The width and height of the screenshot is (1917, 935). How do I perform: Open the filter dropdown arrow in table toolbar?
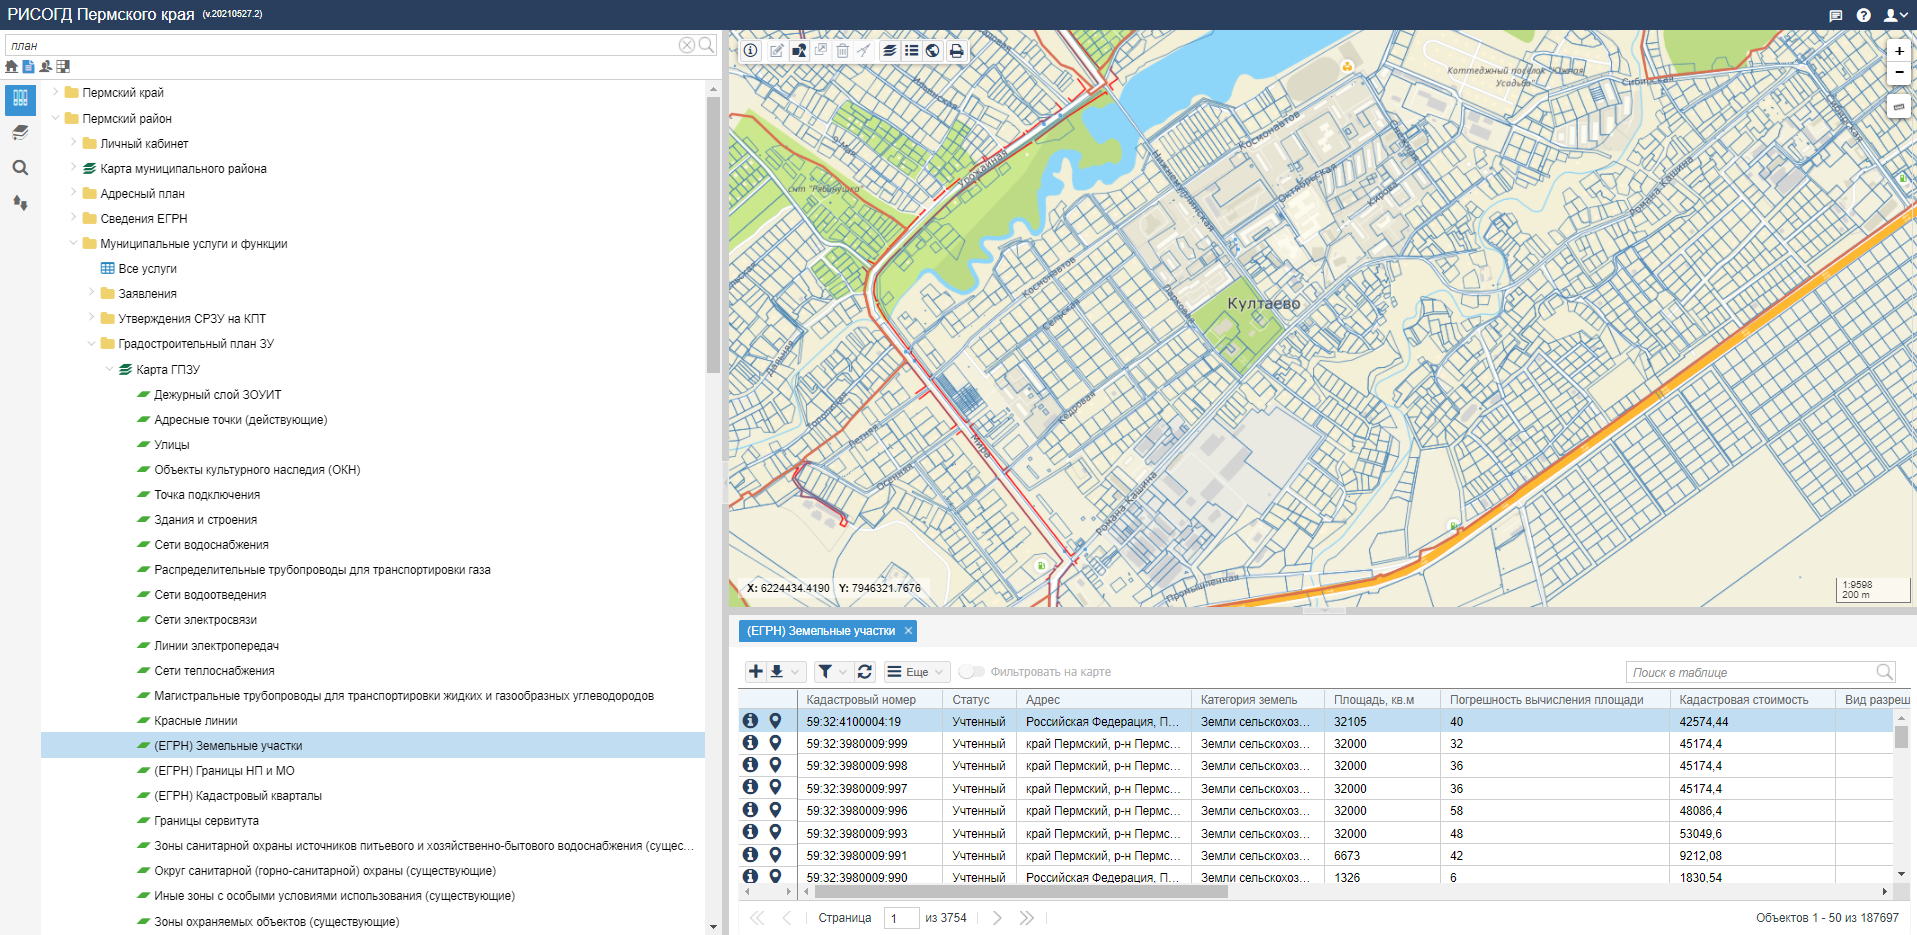843,672
